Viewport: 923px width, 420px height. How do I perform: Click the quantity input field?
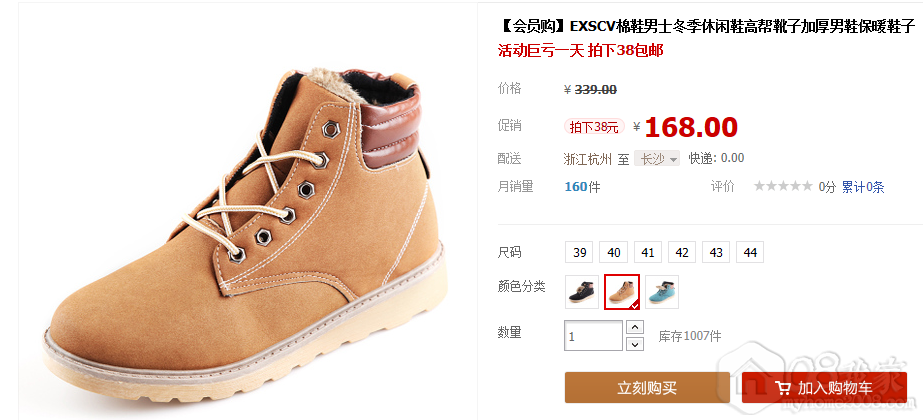tap(593, 336)
